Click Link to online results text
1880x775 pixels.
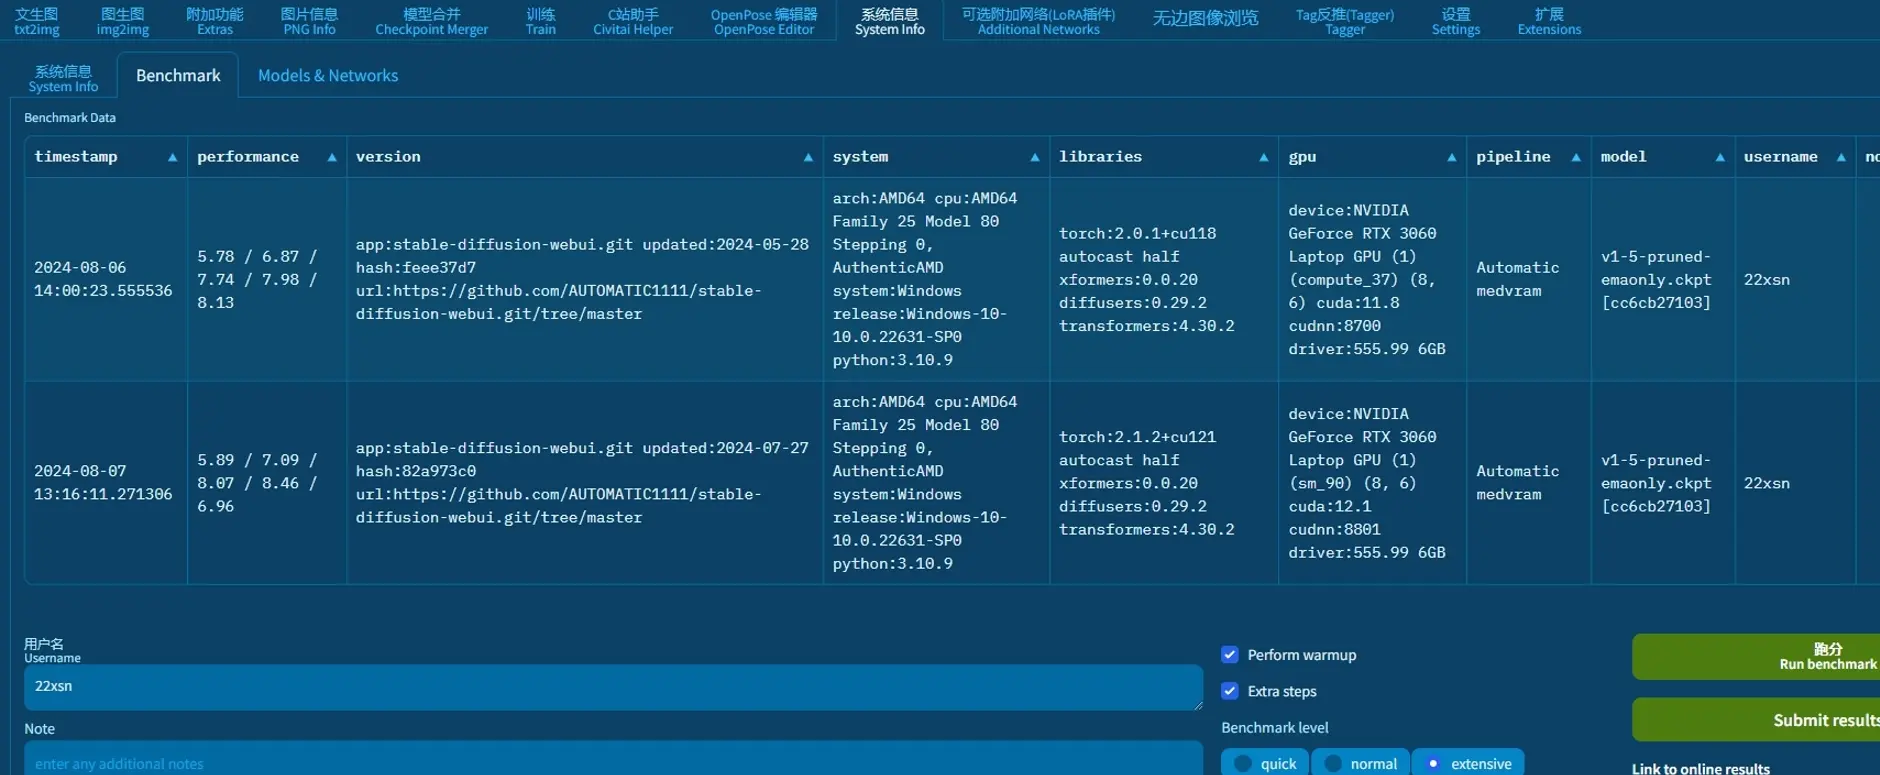click(x=1701, y=768)
